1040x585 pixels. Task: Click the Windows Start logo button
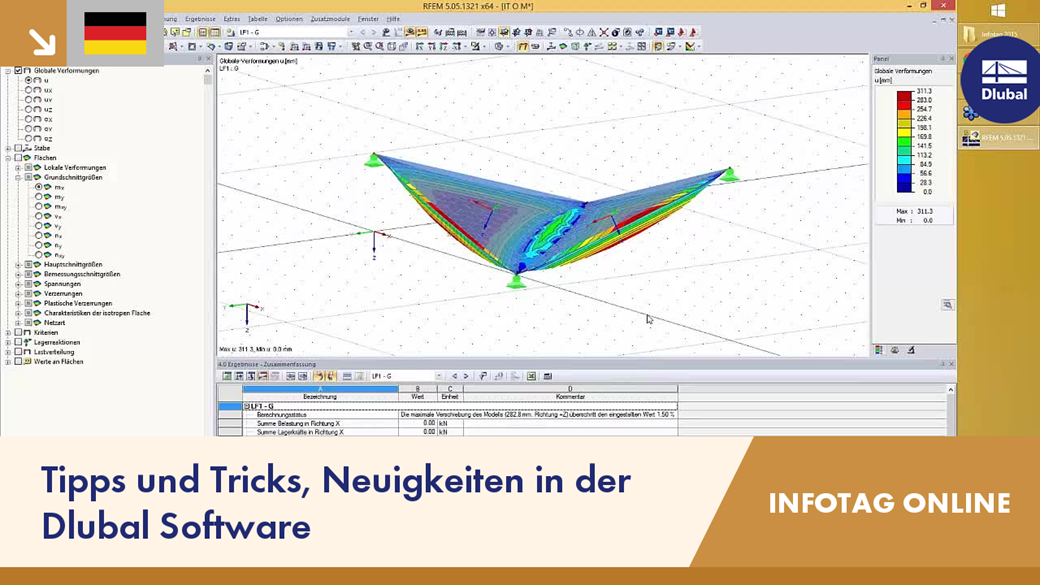point(998,10)
